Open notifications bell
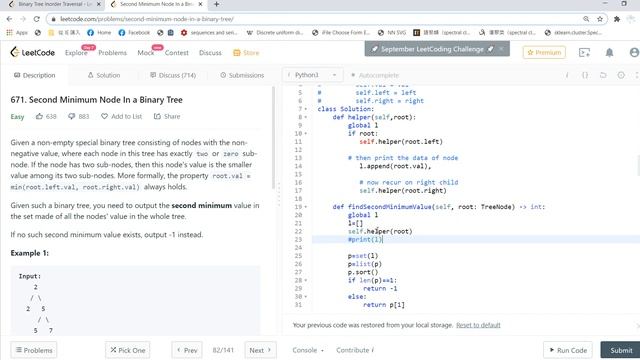The image size is (640, 360). [609, 53]
